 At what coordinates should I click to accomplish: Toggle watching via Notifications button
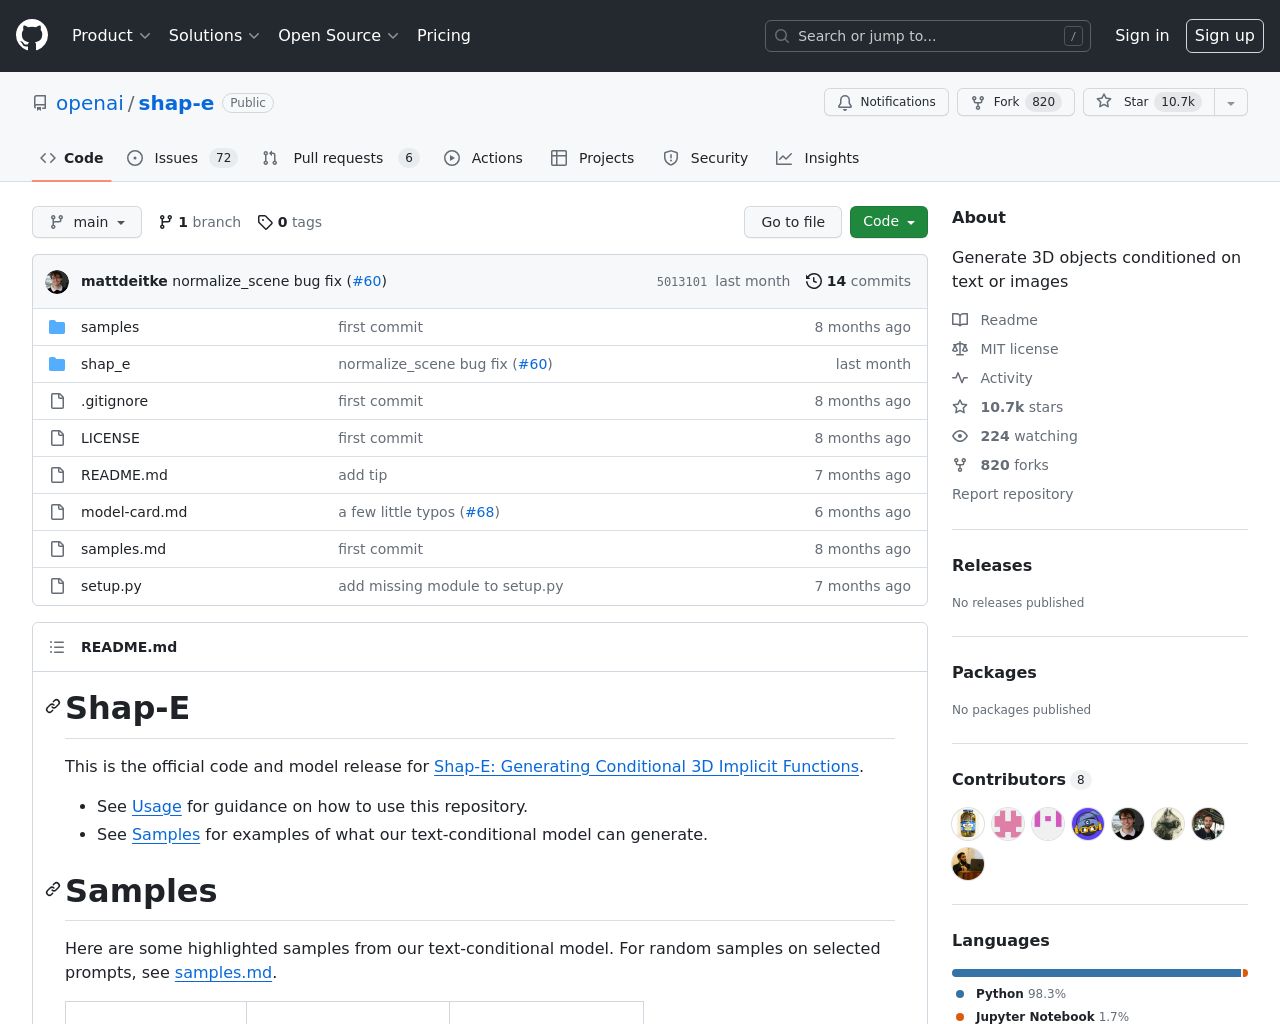pos(886,102)
